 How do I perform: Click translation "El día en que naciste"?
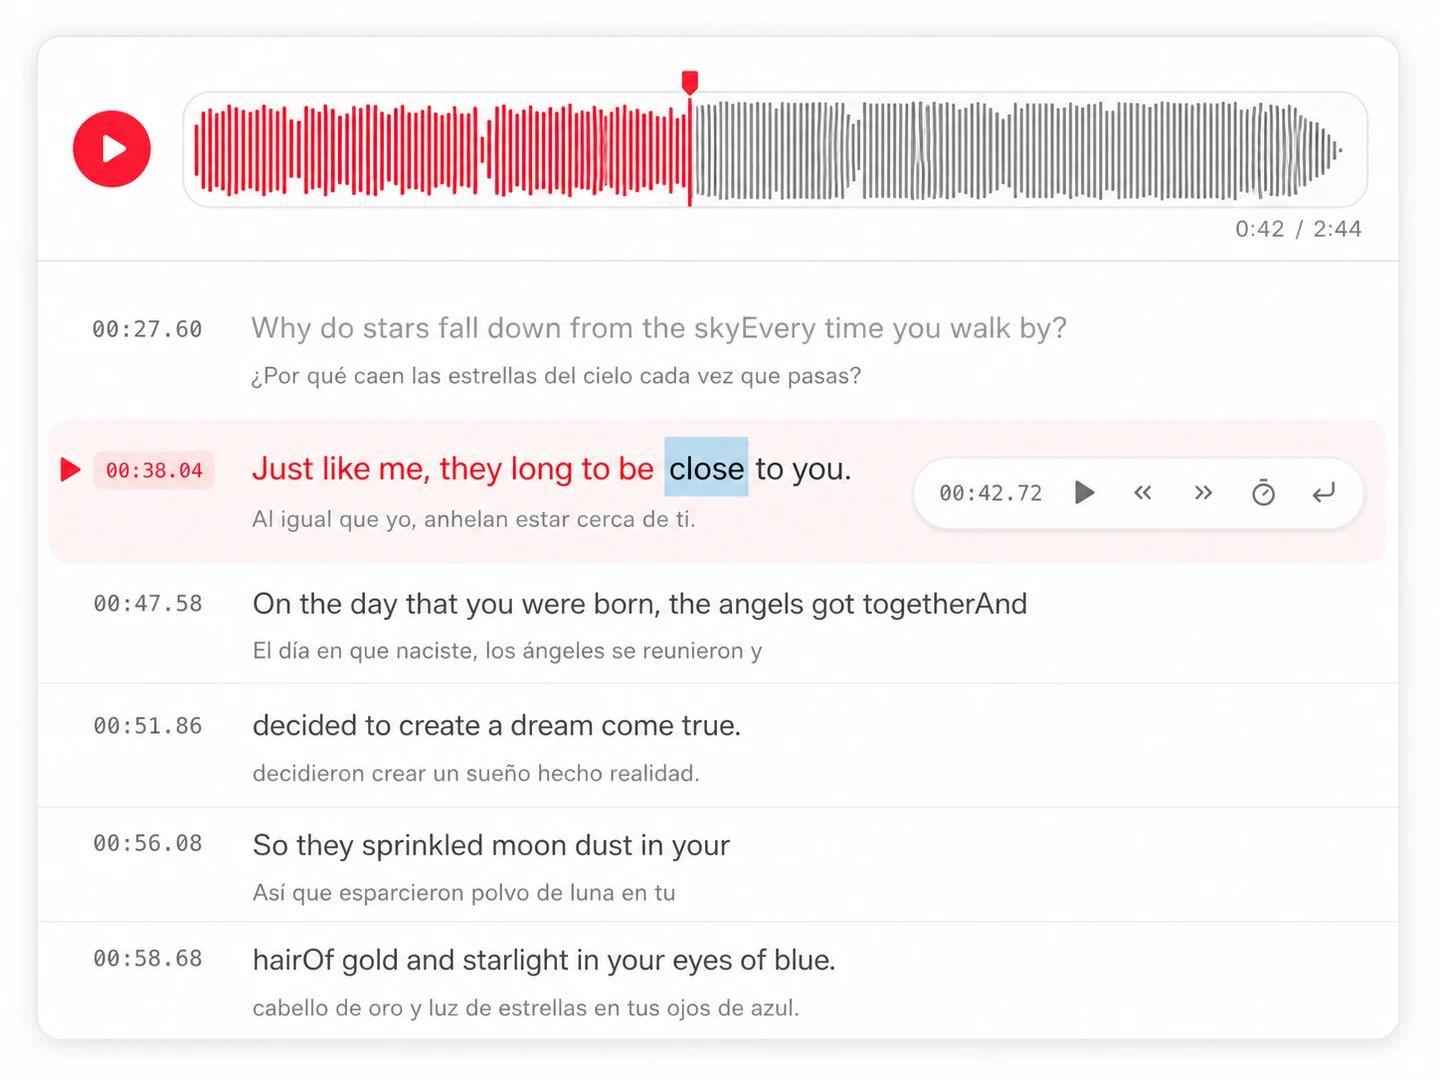point(364,651)
